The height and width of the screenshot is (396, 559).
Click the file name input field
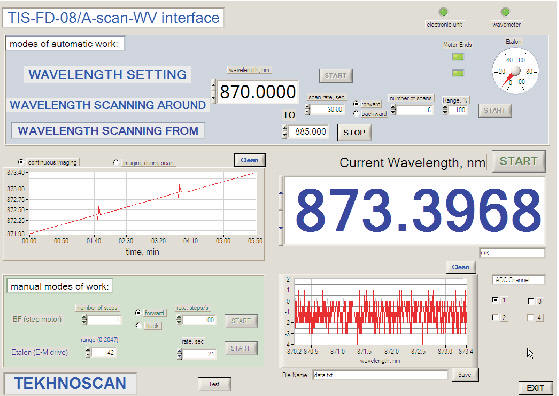[x=380, y=375]
